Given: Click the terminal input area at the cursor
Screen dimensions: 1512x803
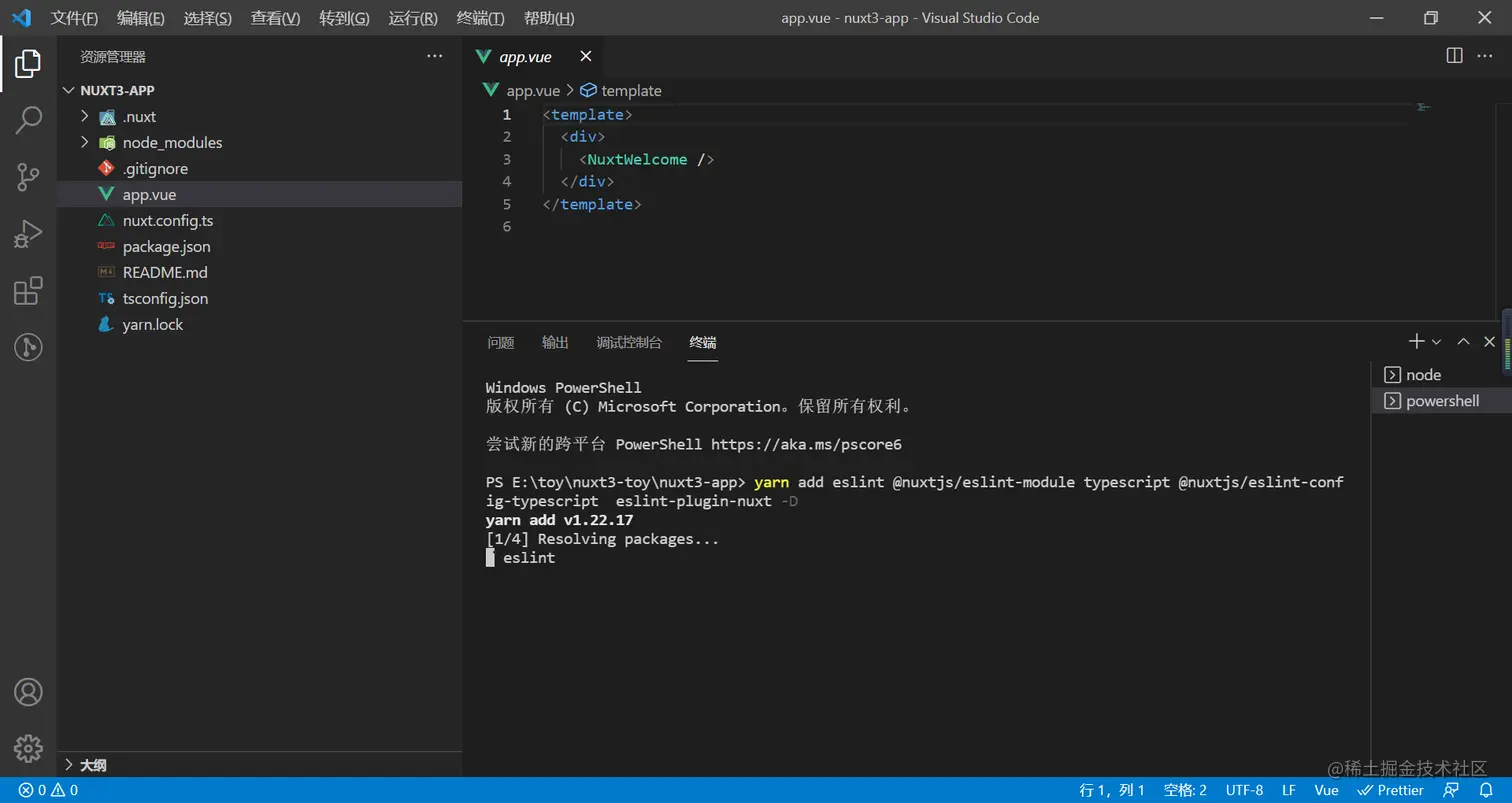Looking at the screenshot, I should 490,558.
